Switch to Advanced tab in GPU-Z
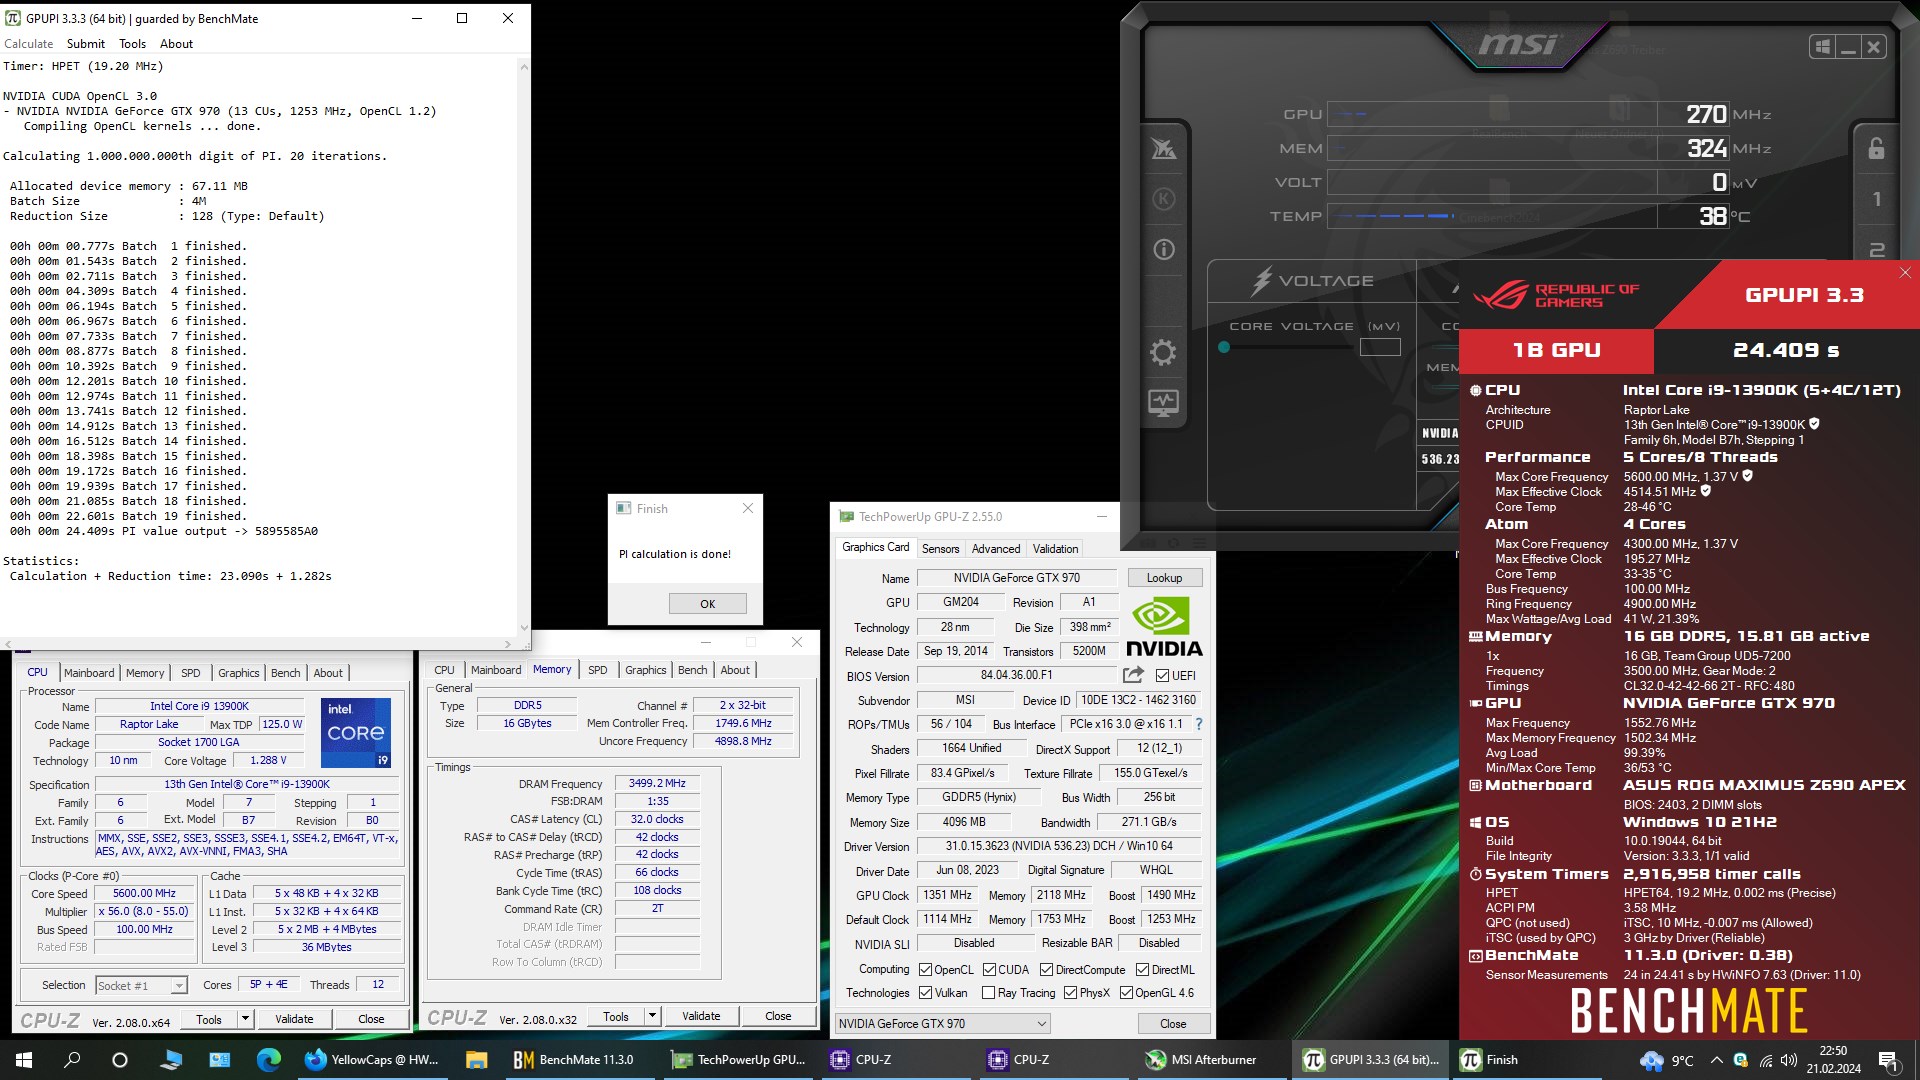This screenshot has height=1080, width=1920. (x=996, y=549)
